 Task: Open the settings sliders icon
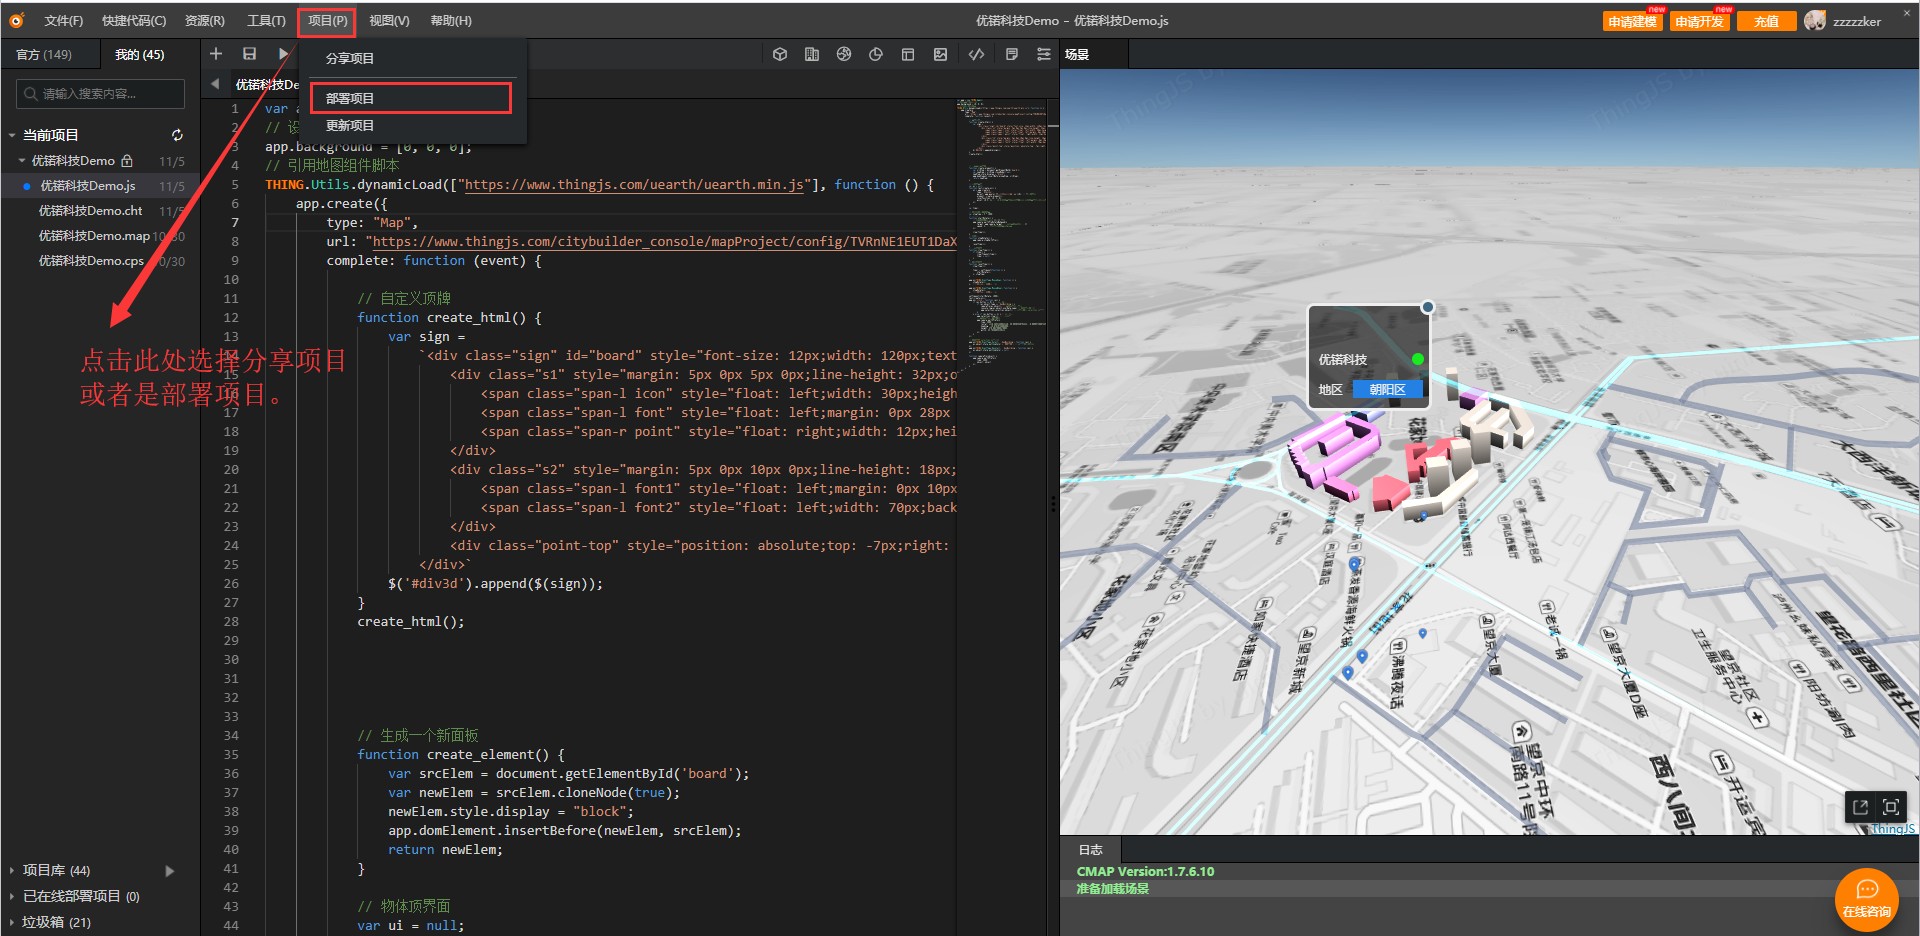(x=1044, y=54)
